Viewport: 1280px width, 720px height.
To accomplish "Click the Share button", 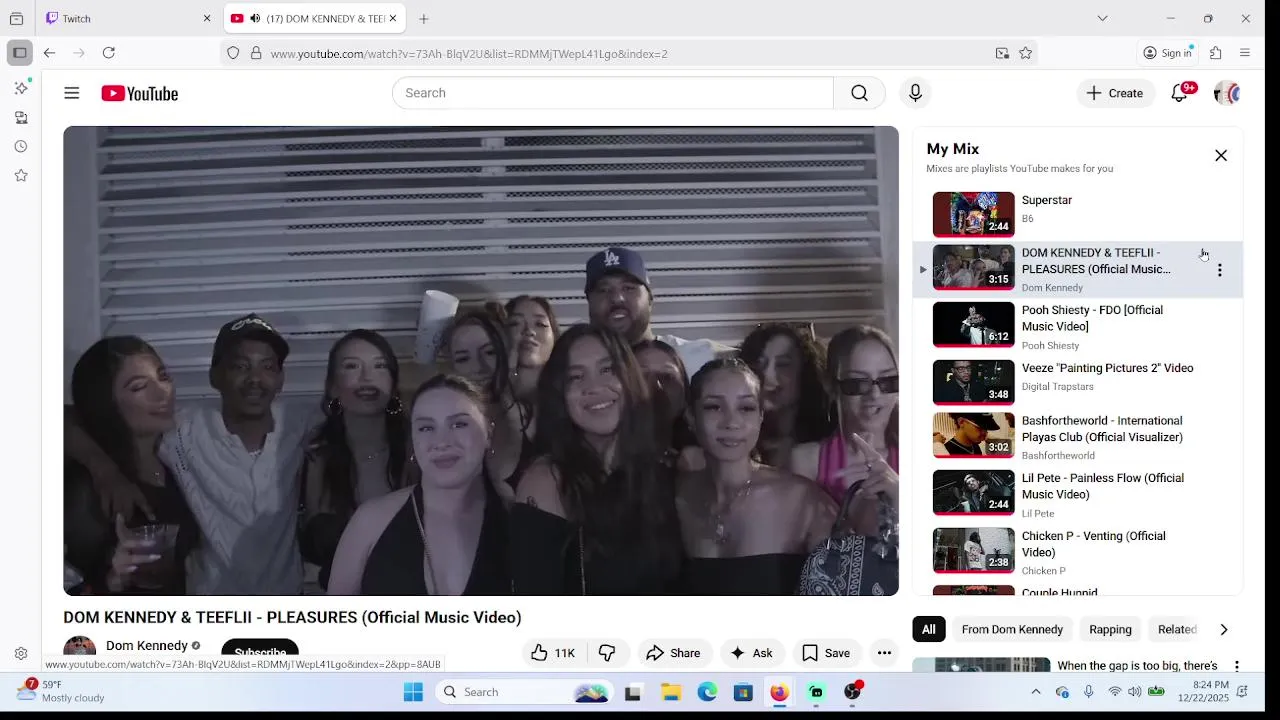I will click(673, 653).
